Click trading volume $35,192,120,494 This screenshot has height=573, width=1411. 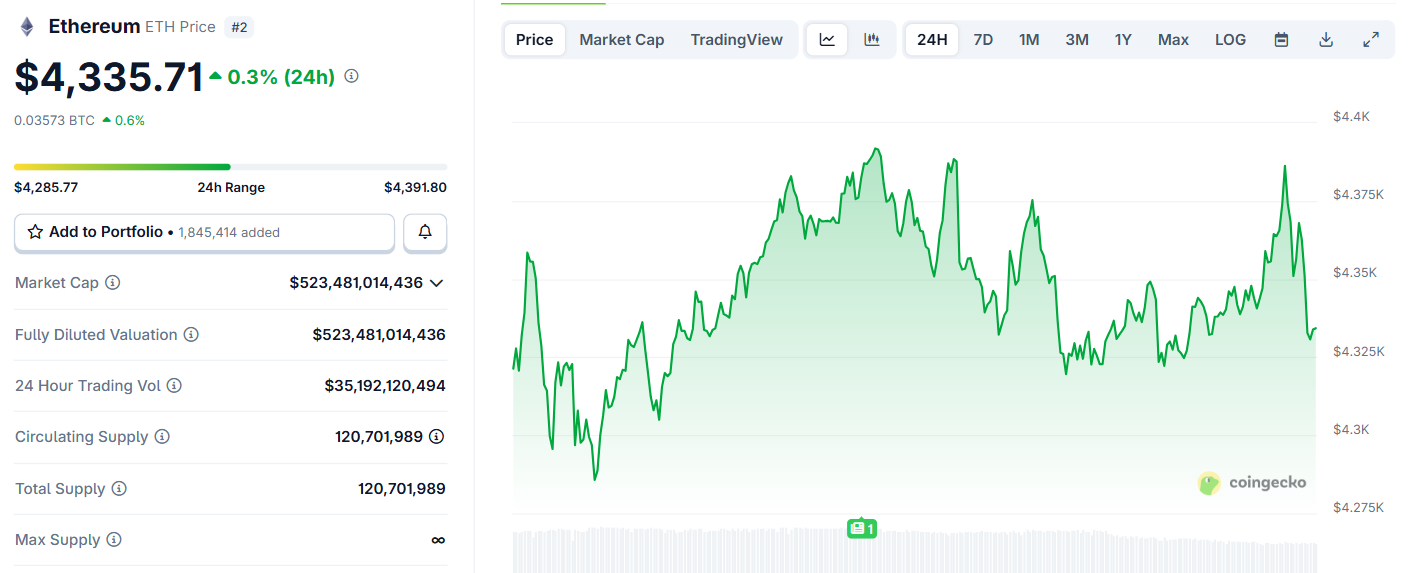click(385, 386)
